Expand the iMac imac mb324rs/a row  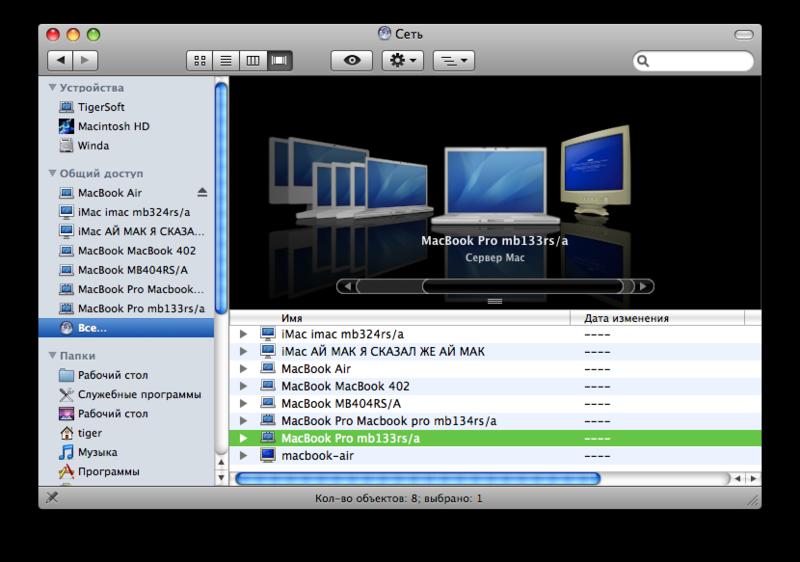coord(243,334)
